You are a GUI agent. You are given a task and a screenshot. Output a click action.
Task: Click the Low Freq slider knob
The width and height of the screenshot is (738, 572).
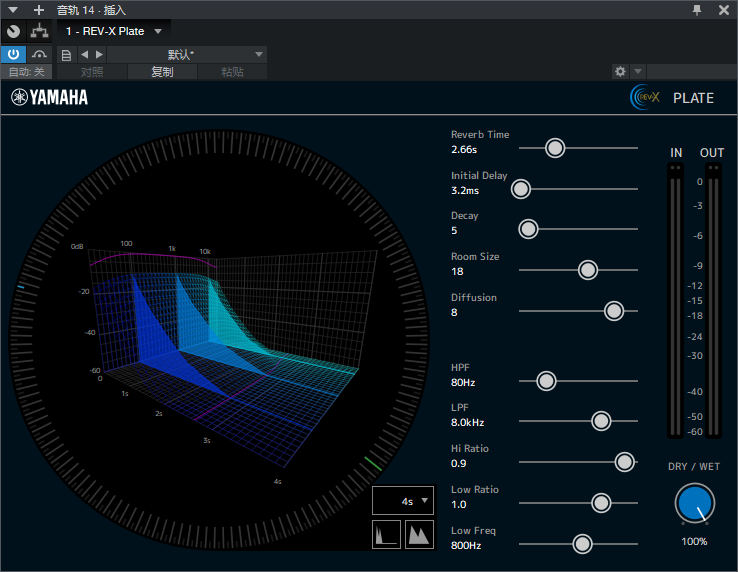(582, 544)
